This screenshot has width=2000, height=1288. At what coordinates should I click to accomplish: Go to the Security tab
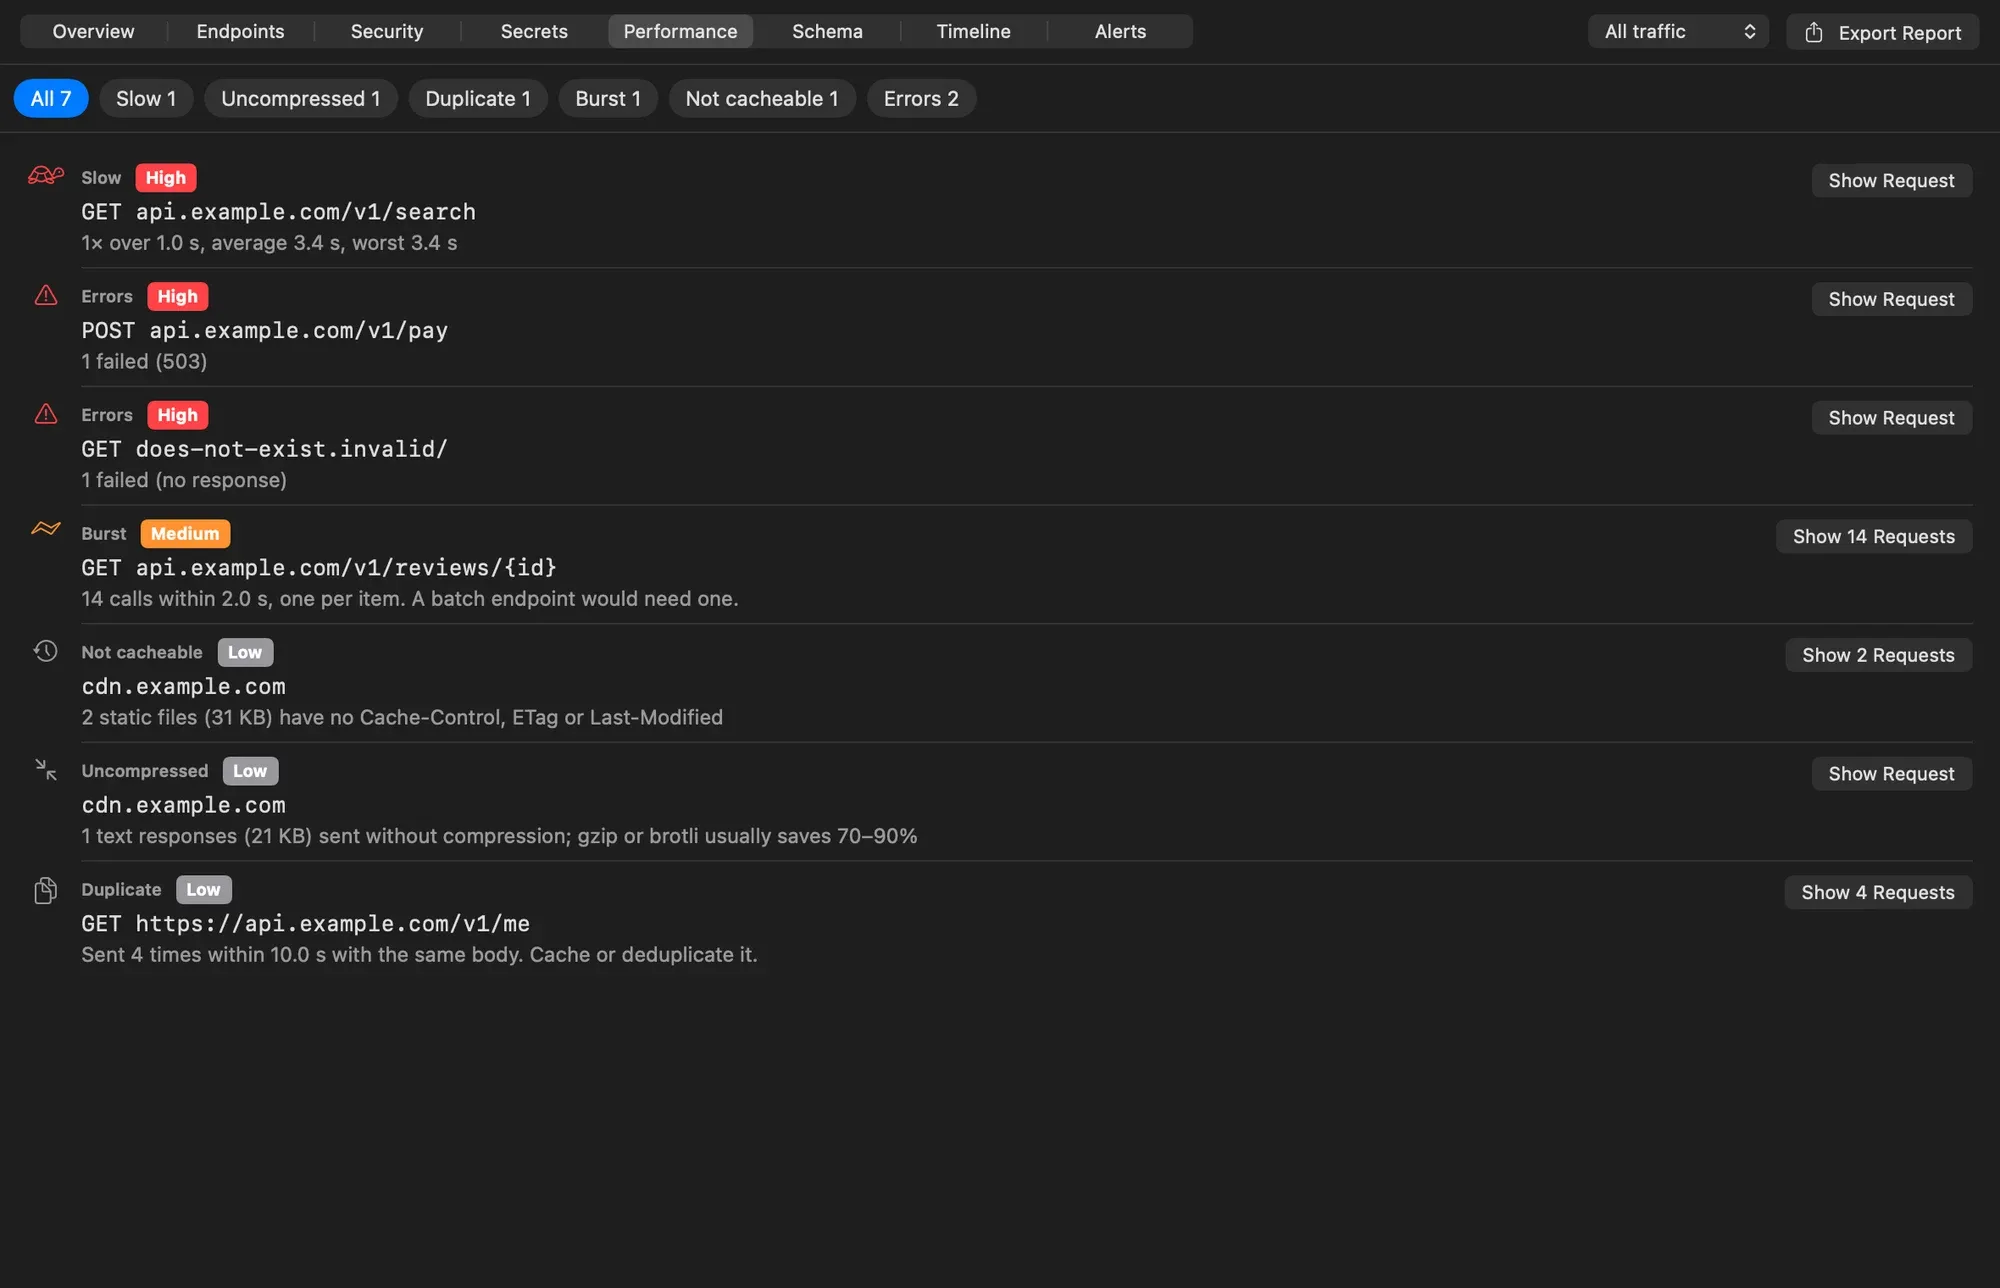pos(387,31)
